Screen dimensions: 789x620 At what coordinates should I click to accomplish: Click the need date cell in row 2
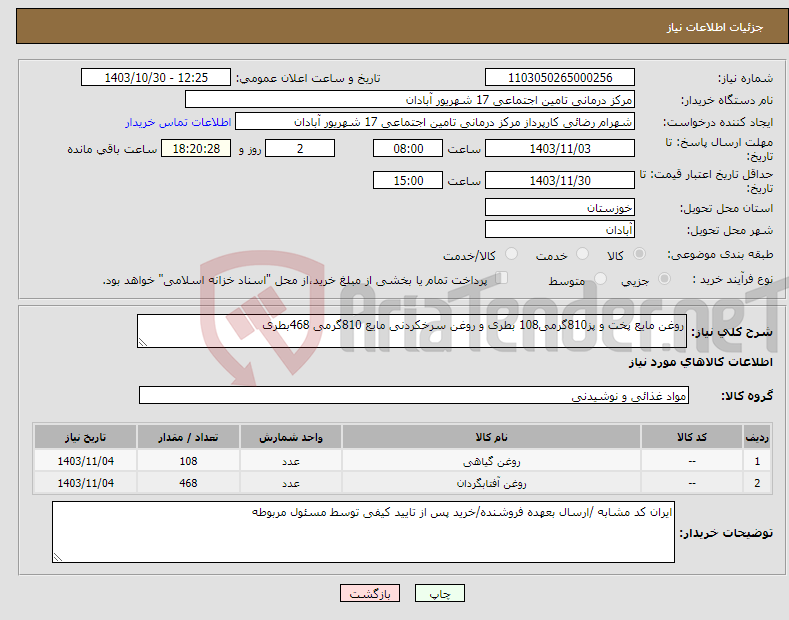pyautogui.click(x=86, y=483)
